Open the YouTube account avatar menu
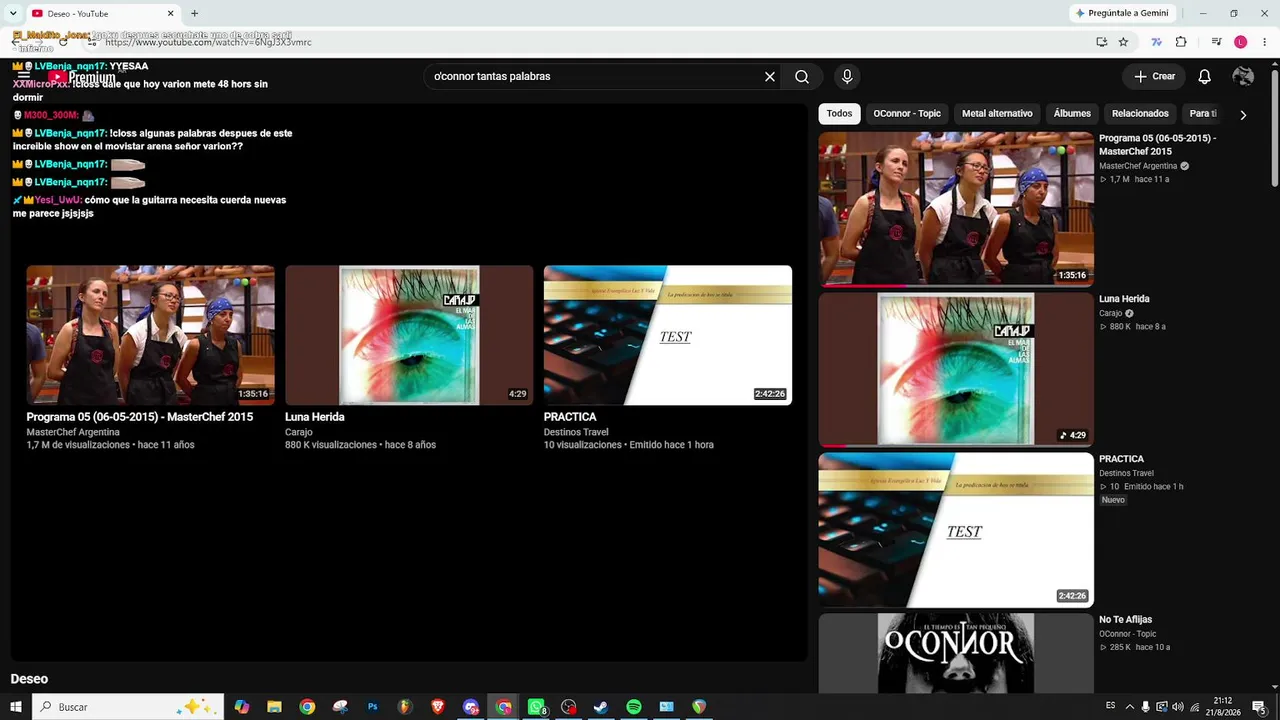 1243,77
